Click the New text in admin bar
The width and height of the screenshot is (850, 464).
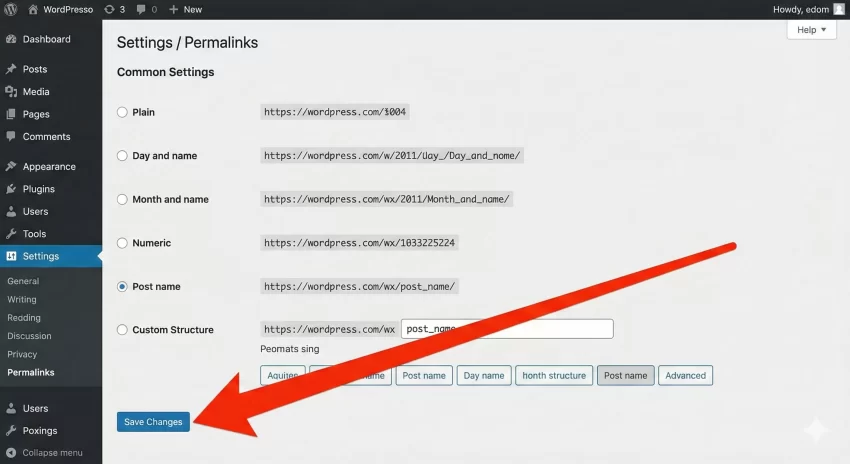[193, 9]
